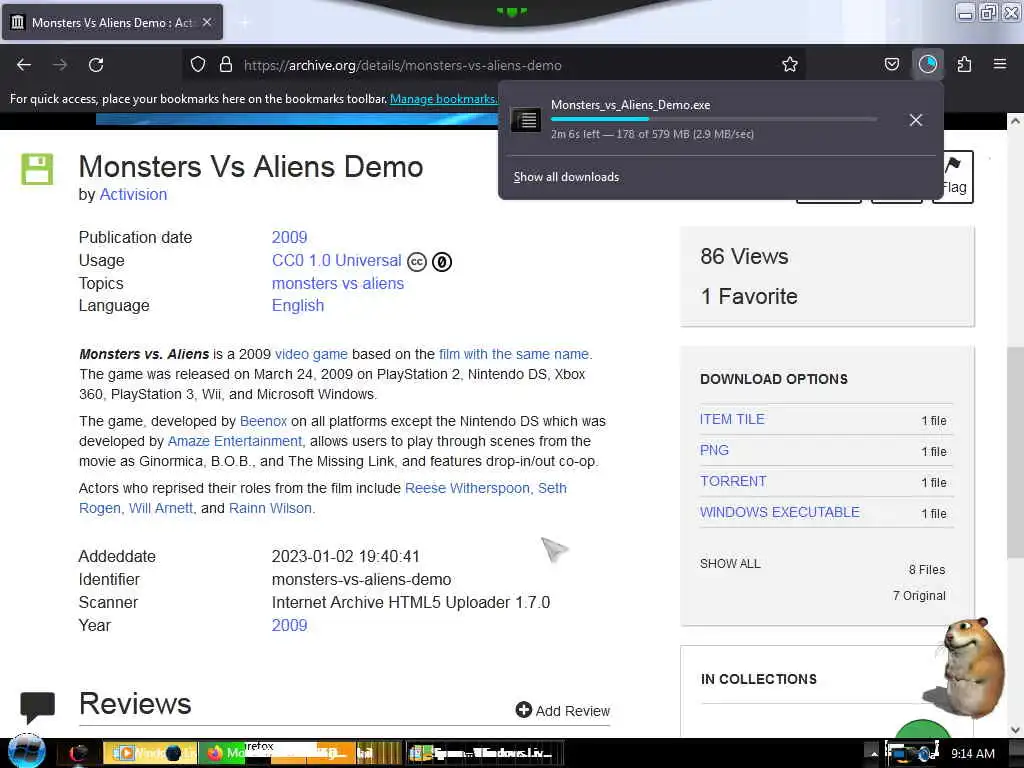This screenshot has width=1024, height=768.
Task: Go back to the previous page
Action: (24, 65)
